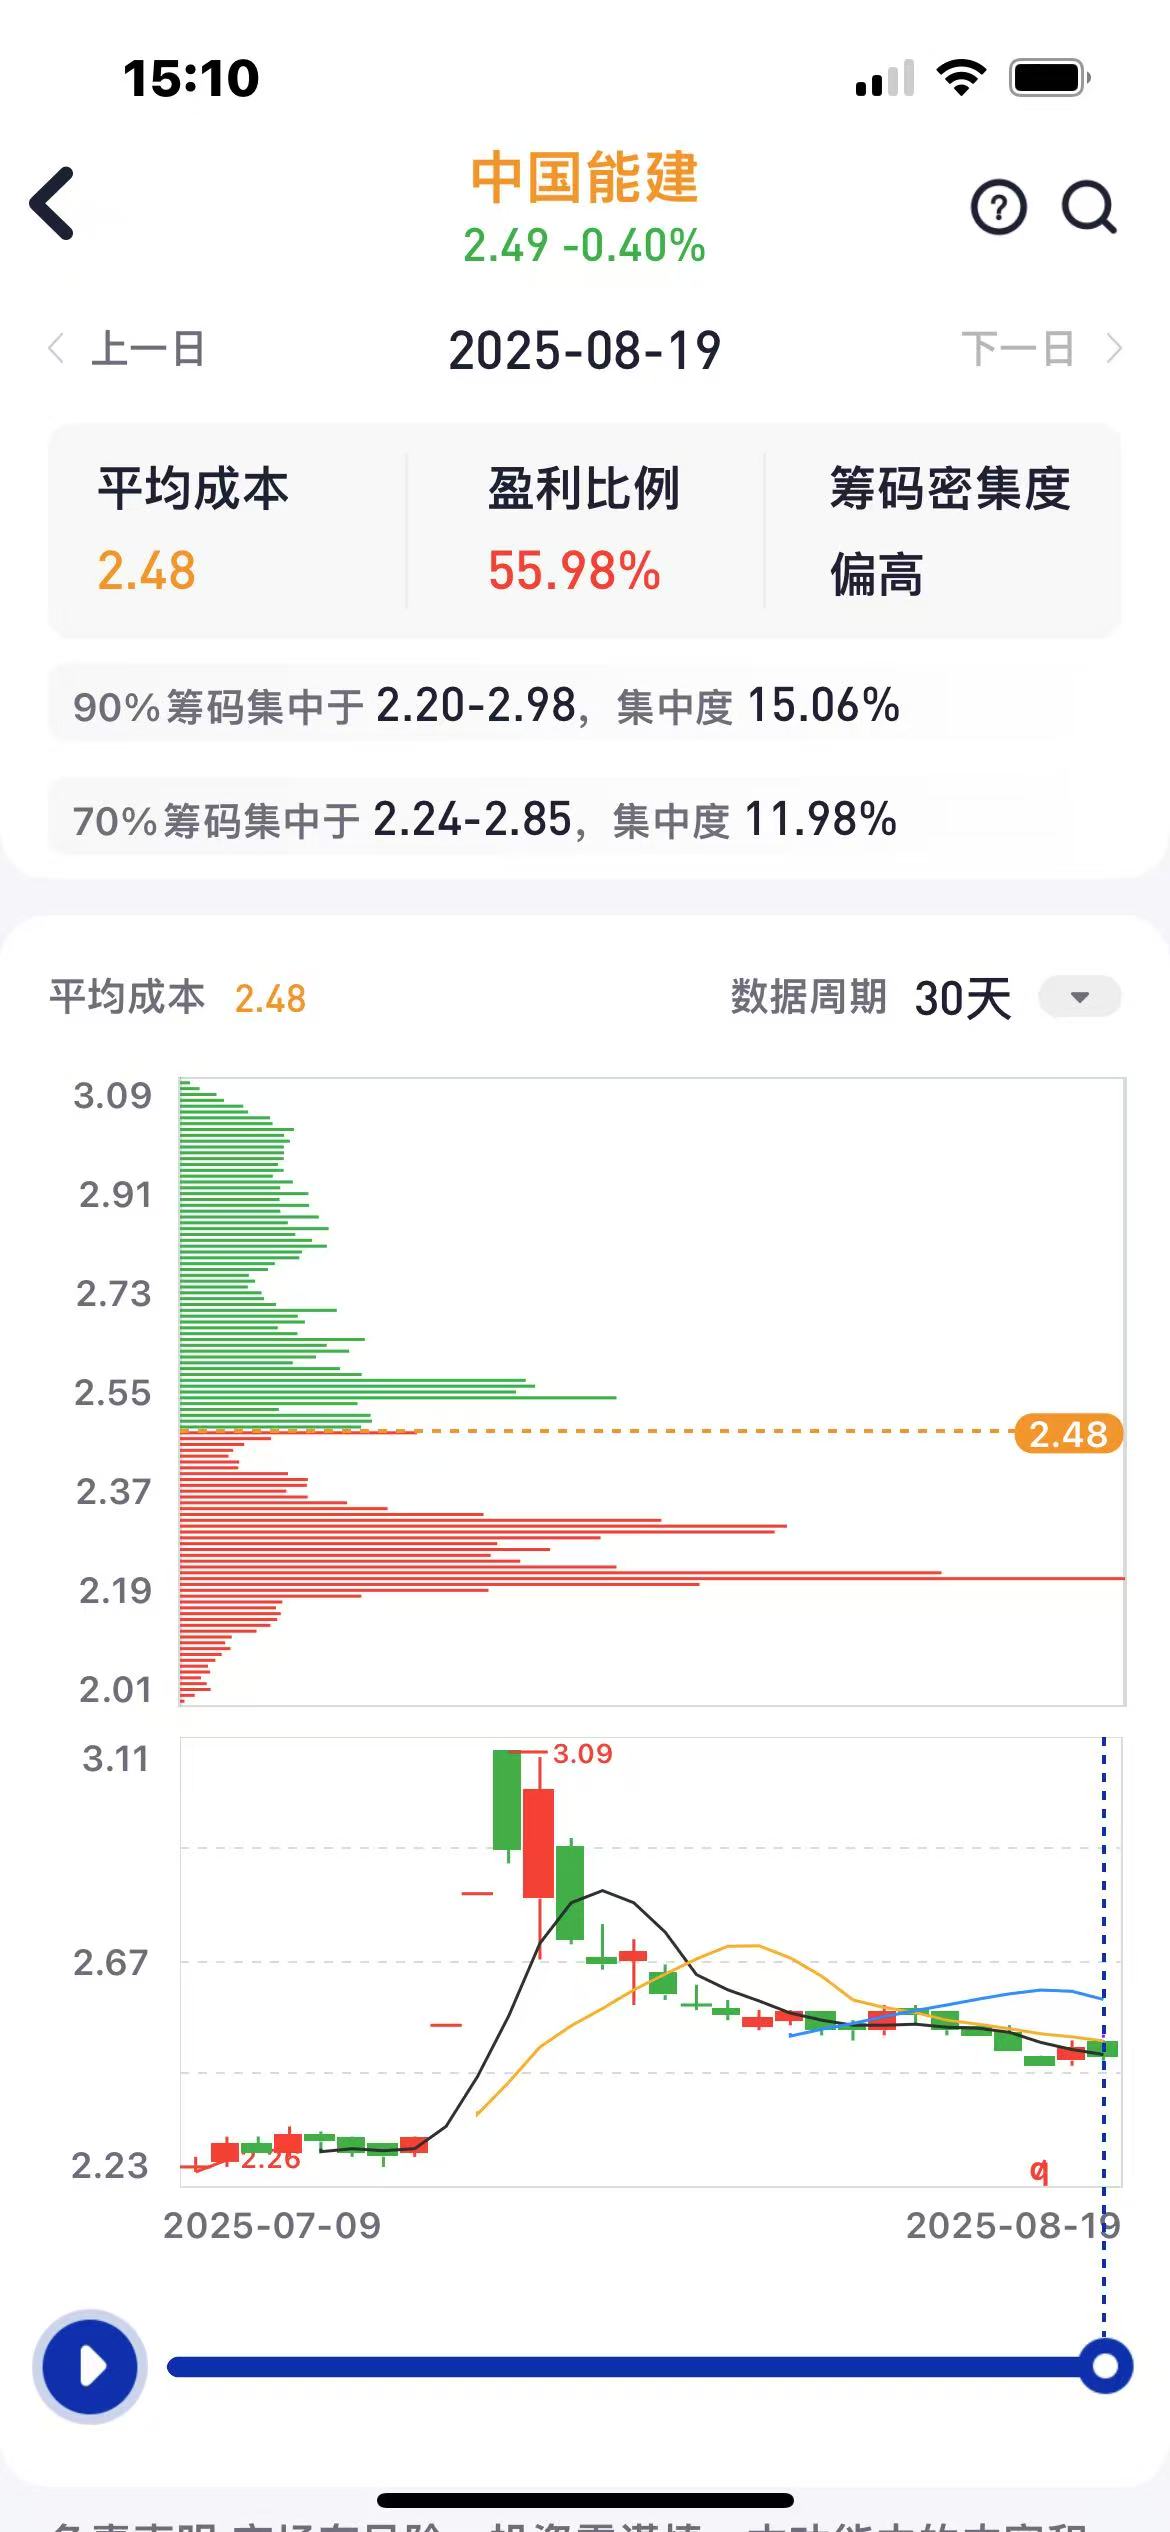The height and width of the screenshot is (2532, 1170).
Task: Expand the 数据周期 30天 dropdown arrow
Action: click(1079, 997)
